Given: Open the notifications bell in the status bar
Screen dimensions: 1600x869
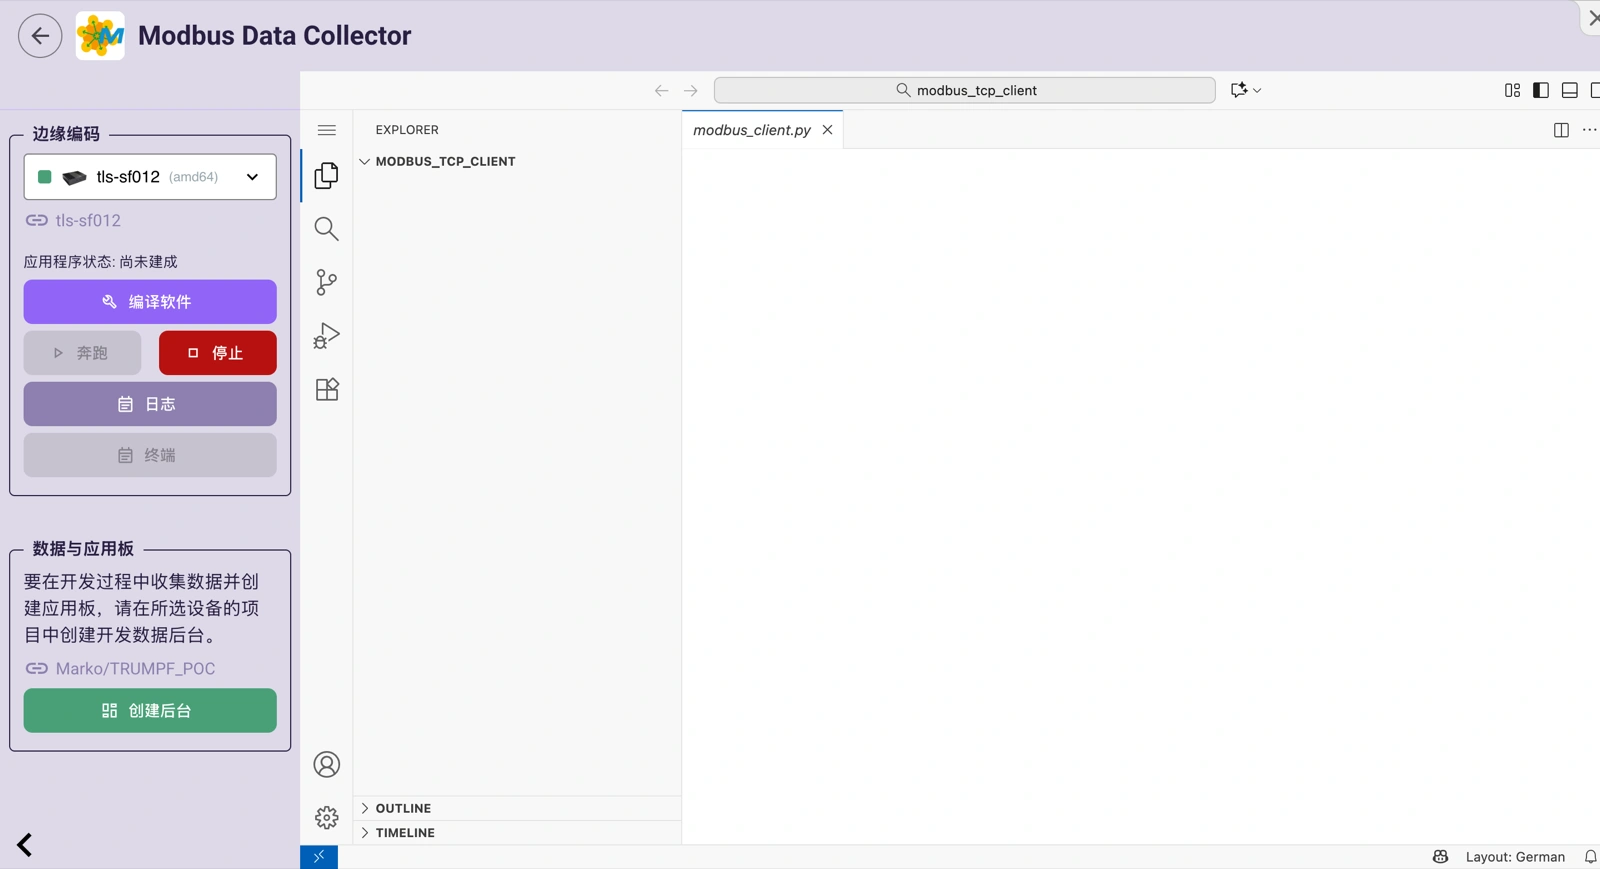Looking at the screenshot, I should pos(1590,857).
